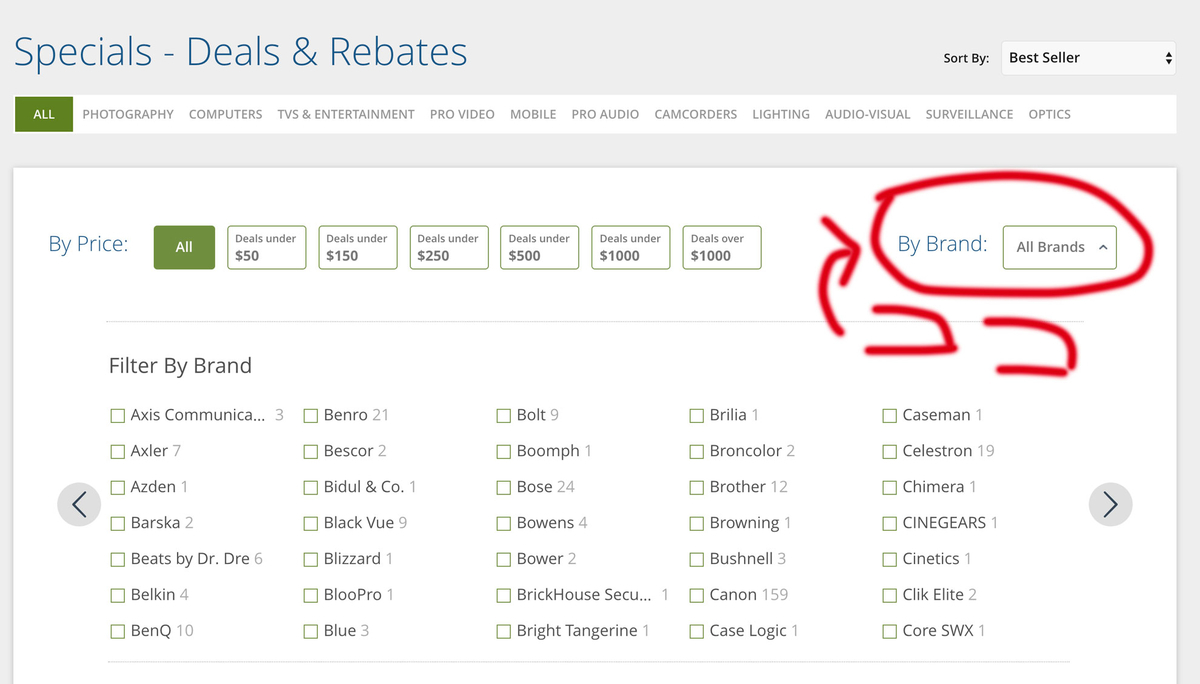Screen dimensions: 1200x684
Task: Open the Lighting tab
Action: pyautogui.click(x=781, y=114)
